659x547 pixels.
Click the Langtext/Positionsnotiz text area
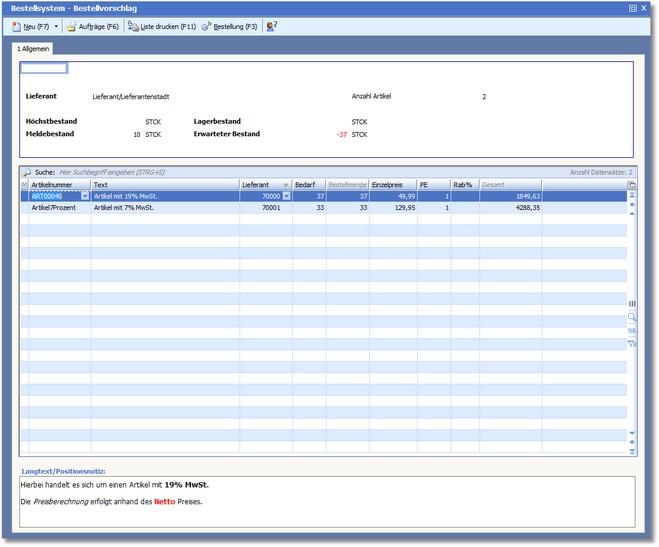point(326,500)
